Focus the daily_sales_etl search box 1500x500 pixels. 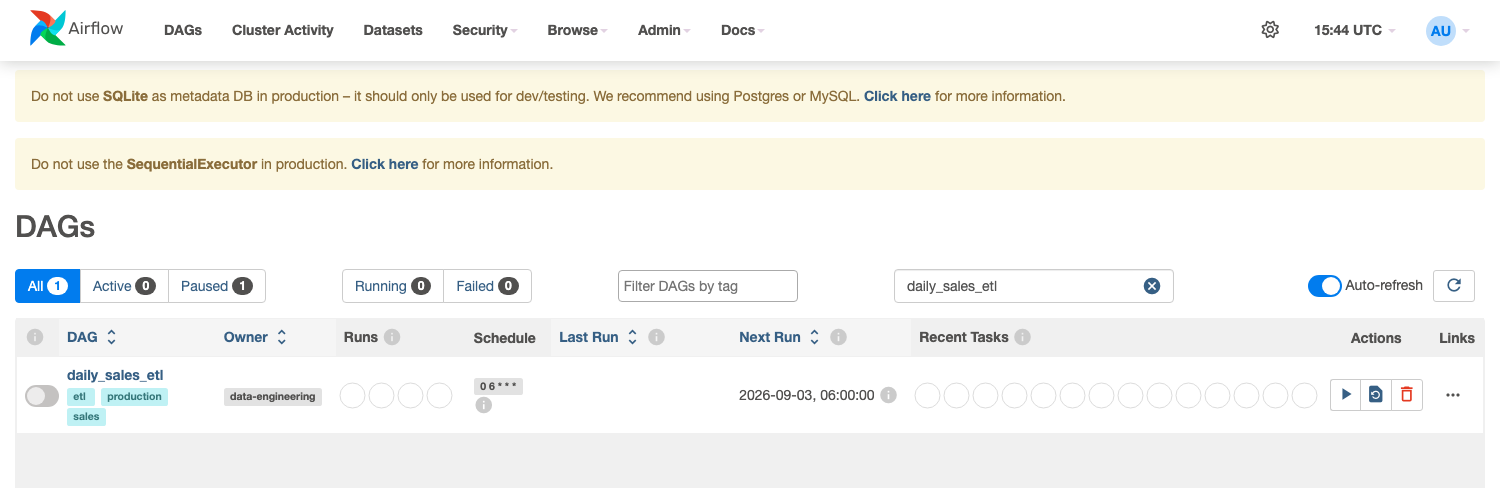click(x=1034, y=286)
